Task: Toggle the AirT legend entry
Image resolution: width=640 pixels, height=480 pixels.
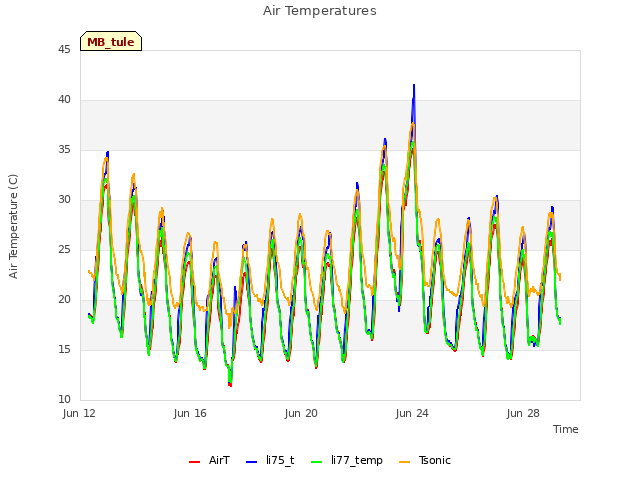Action: pyautogui.click(x=209, y=460)
